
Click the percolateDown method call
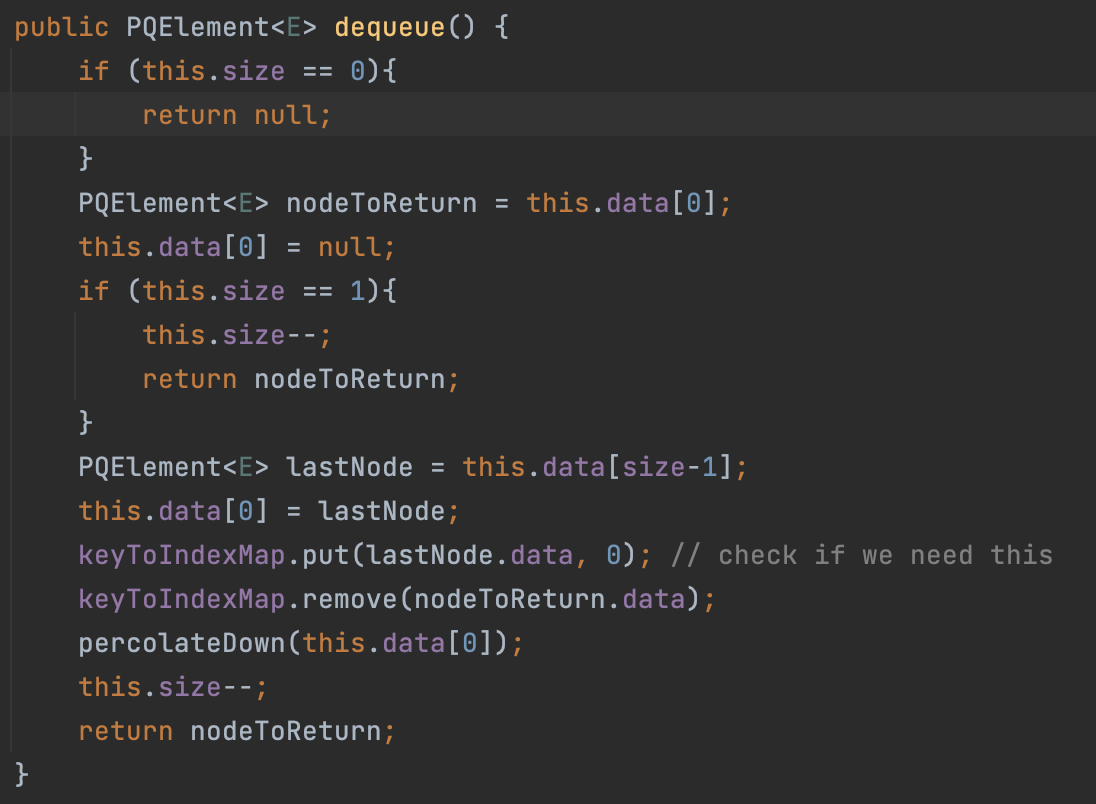(x=182, y=643)
